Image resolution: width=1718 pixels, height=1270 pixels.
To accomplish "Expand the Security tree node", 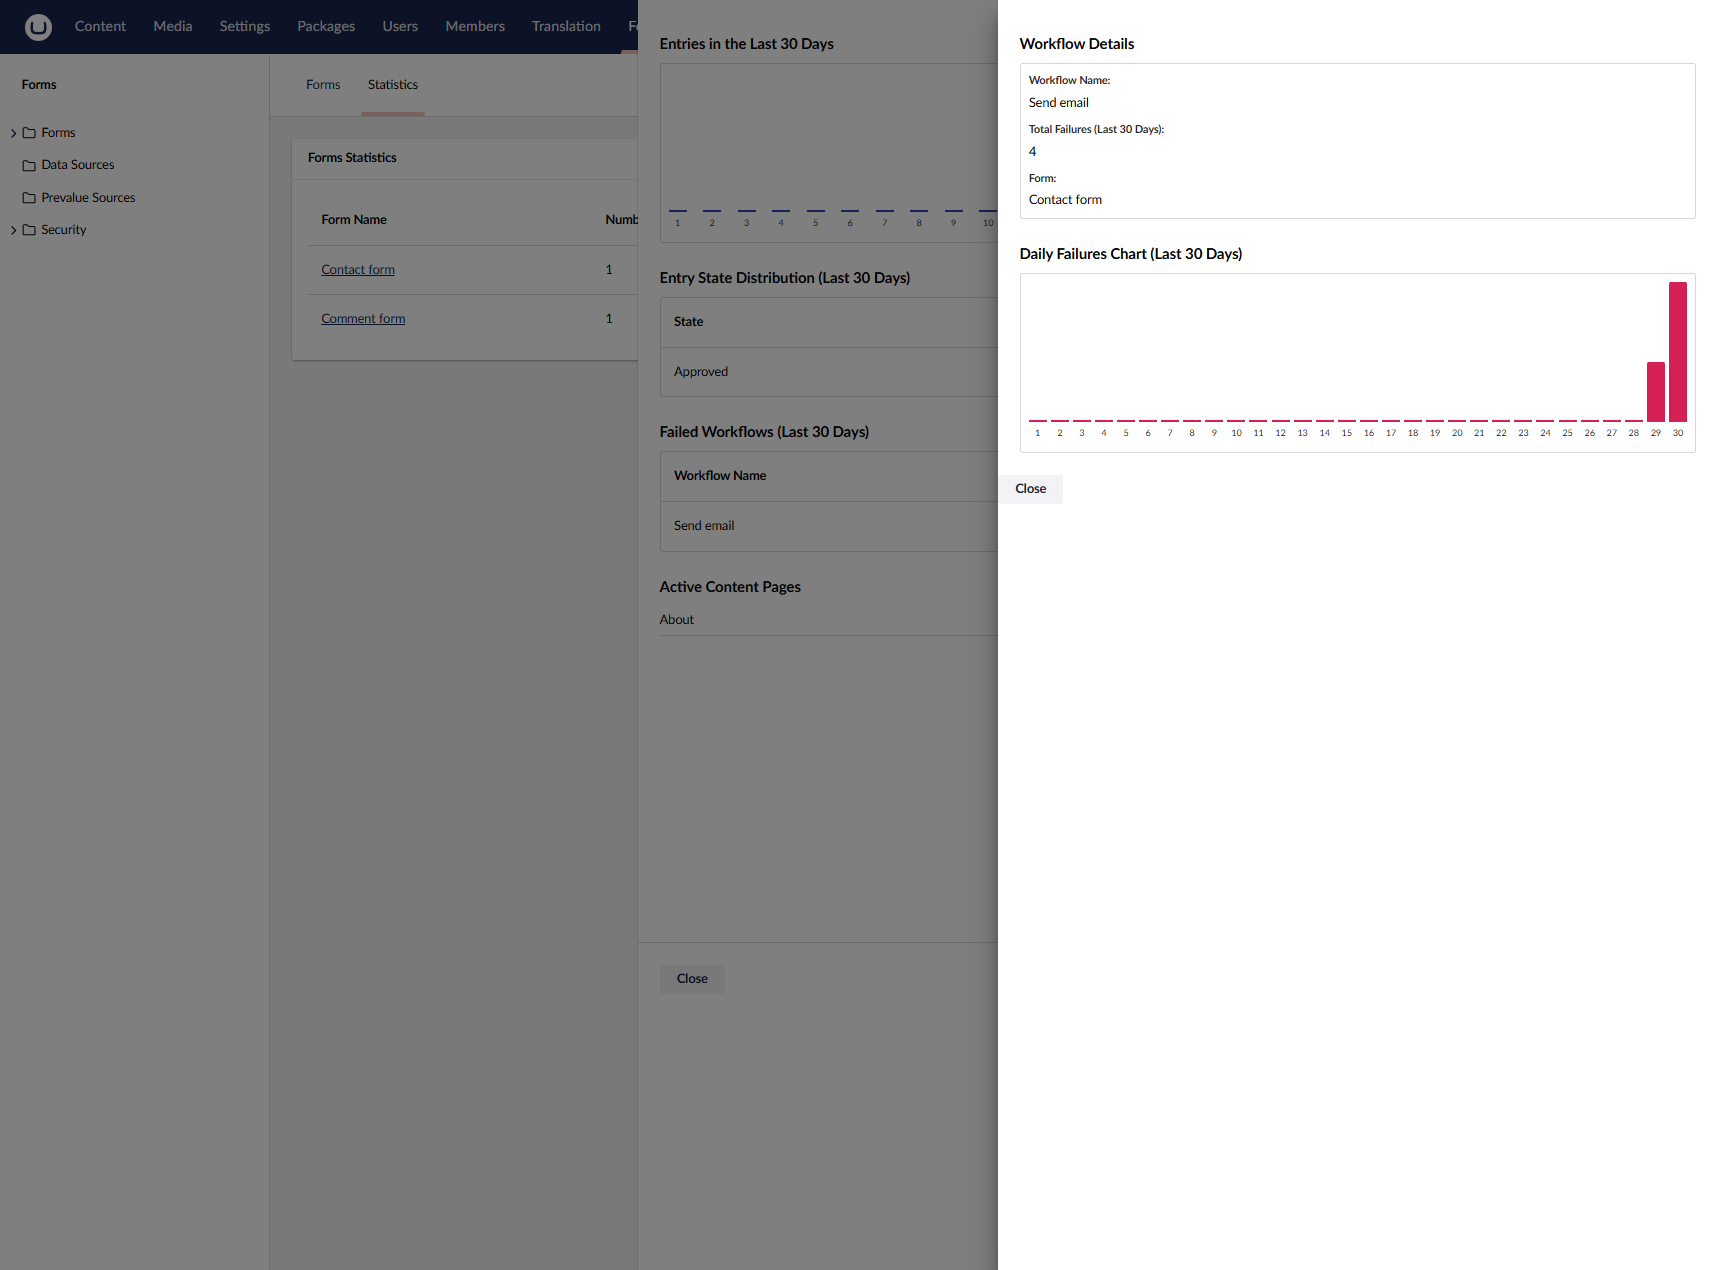I will point(13,230).
